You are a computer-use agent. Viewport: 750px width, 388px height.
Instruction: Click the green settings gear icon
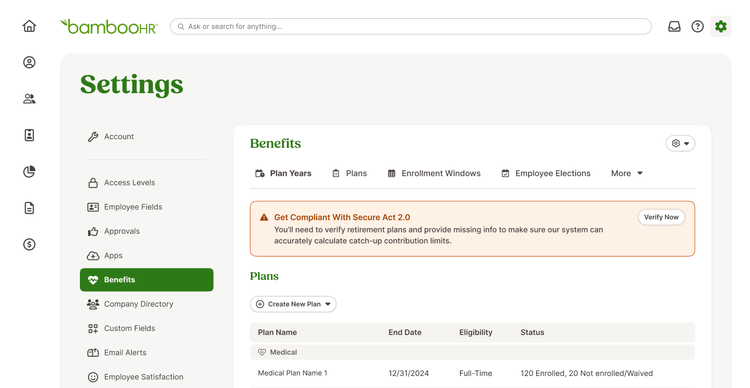point(721,26)
